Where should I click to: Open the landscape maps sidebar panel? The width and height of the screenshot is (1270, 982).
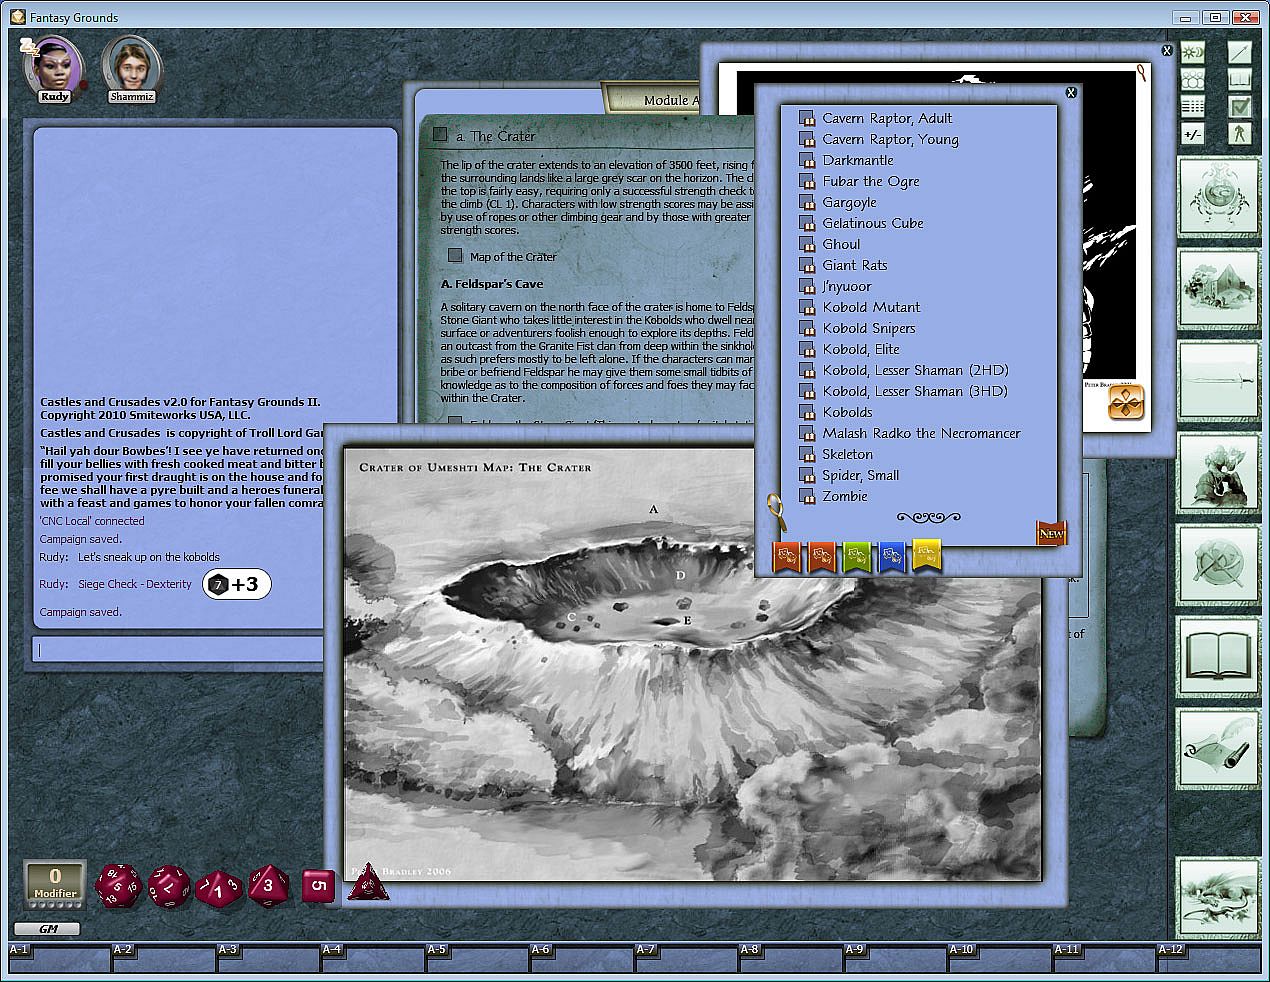click(1217, 288)
